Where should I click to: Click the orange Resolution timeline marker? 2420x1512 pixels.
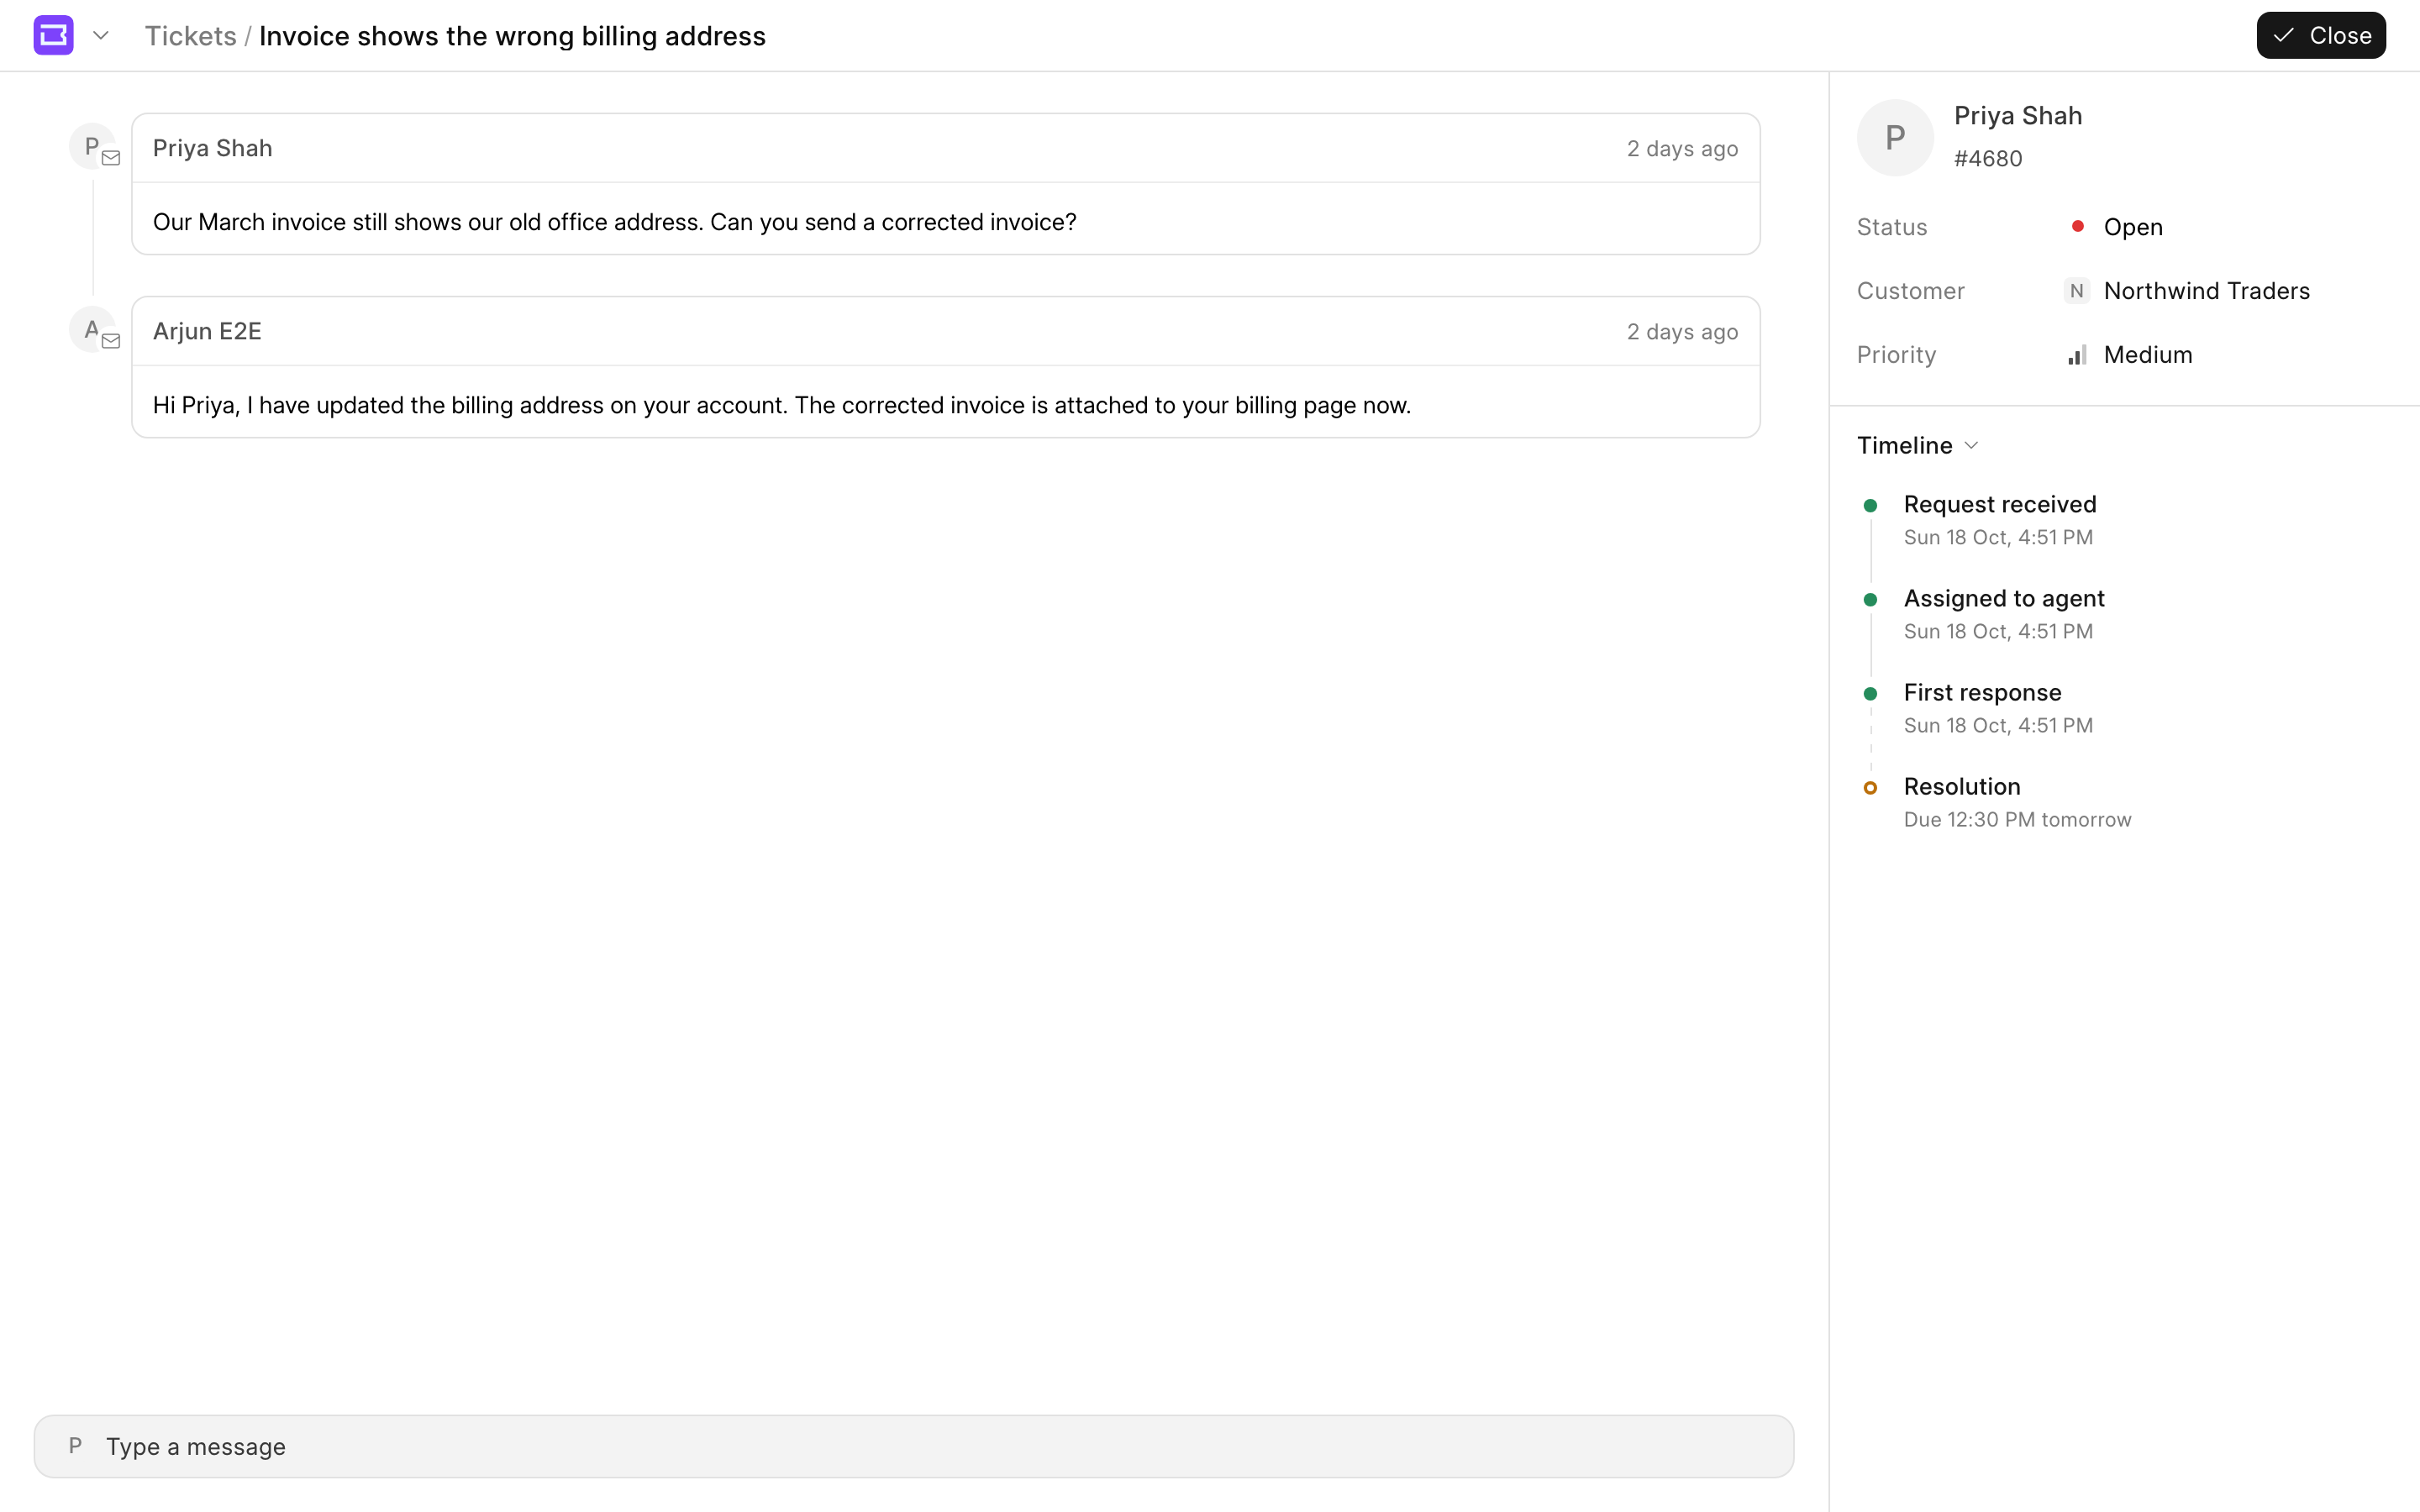[x=1870, y=788]
